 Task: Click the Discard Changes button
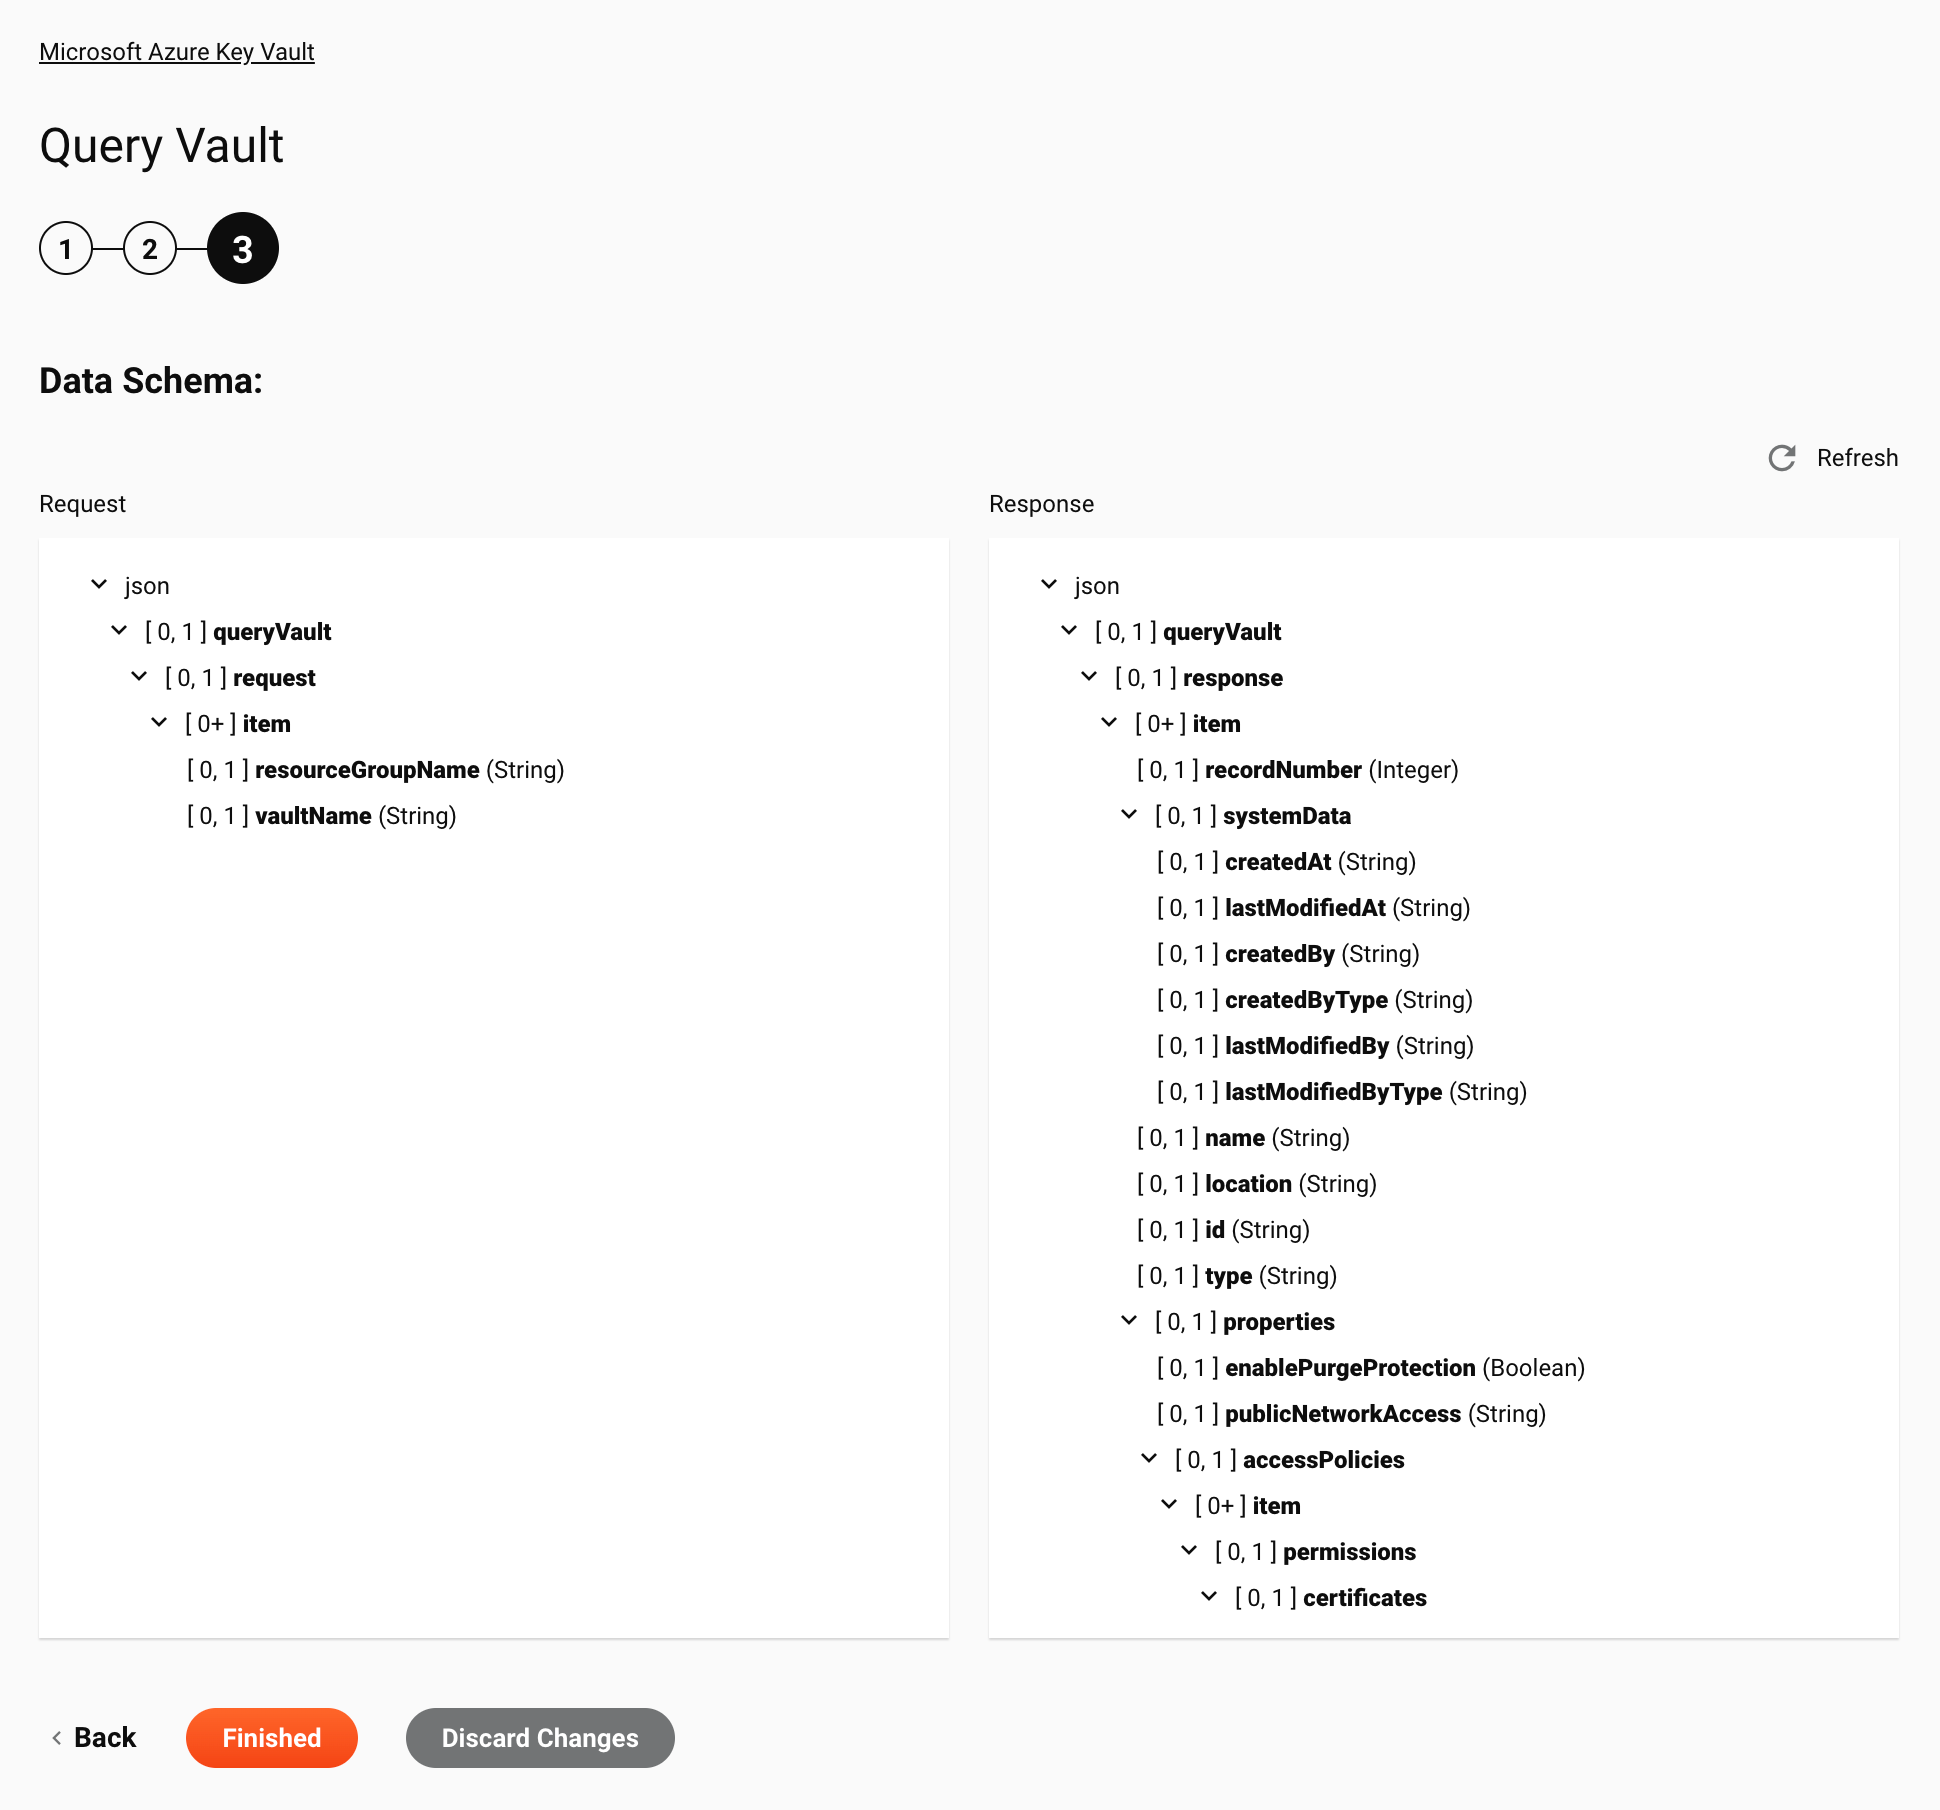point(539,1737)
